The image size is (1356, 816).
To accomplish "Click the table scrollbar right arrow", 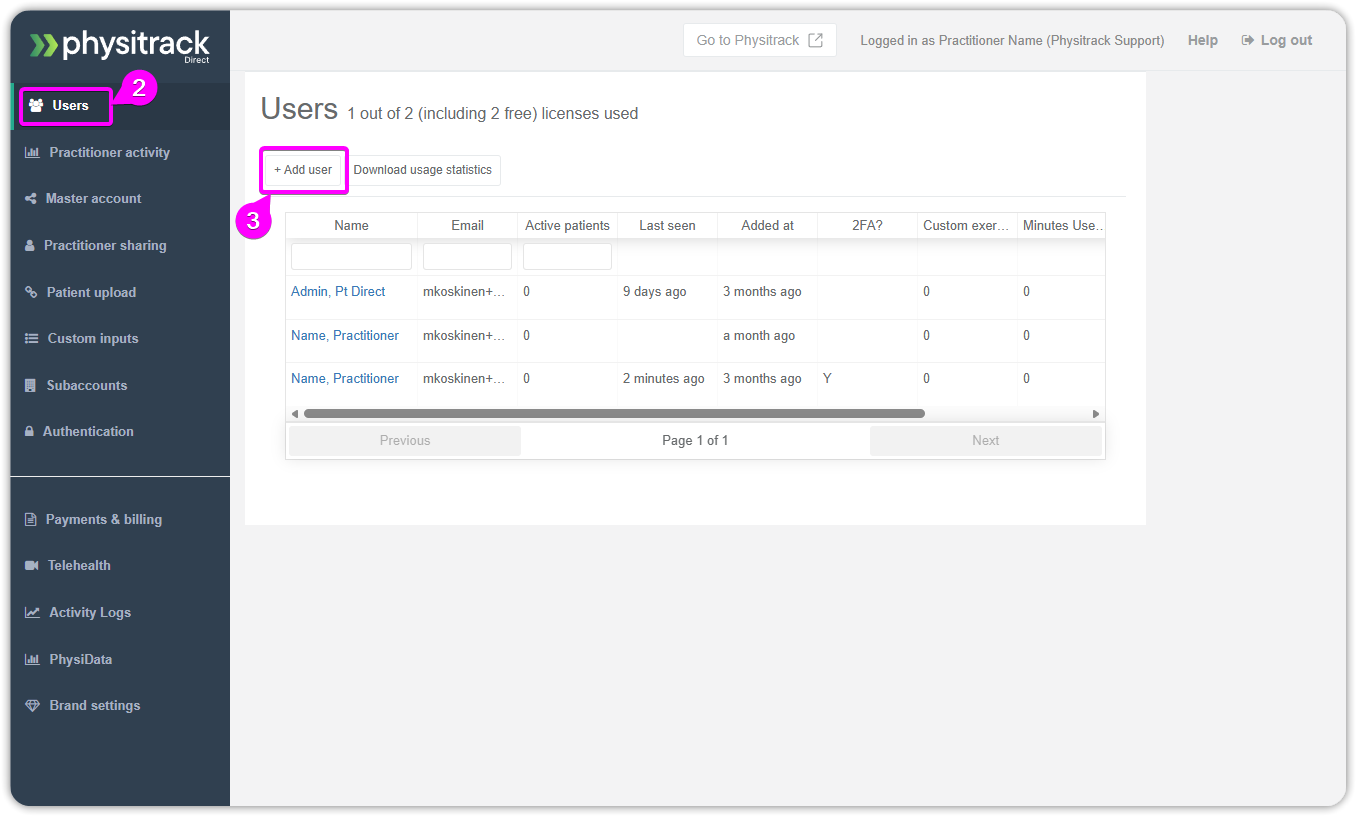I will click(1096, 414).
